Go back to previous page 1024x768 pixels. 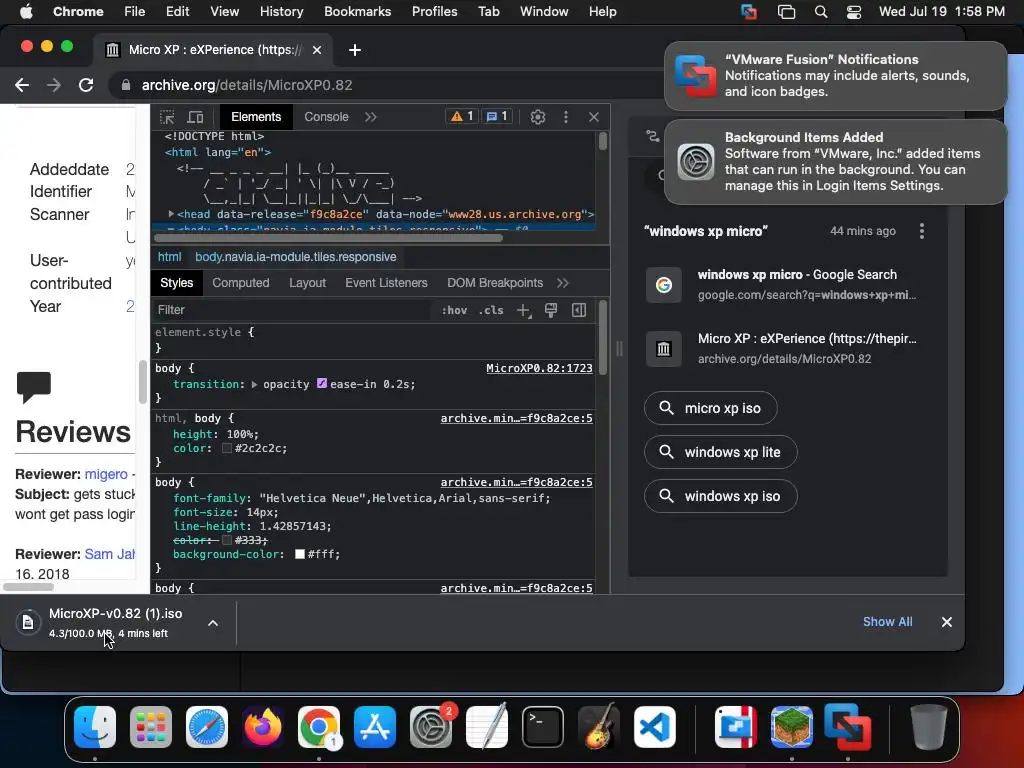pyautogui.click(x=22, y=85)
